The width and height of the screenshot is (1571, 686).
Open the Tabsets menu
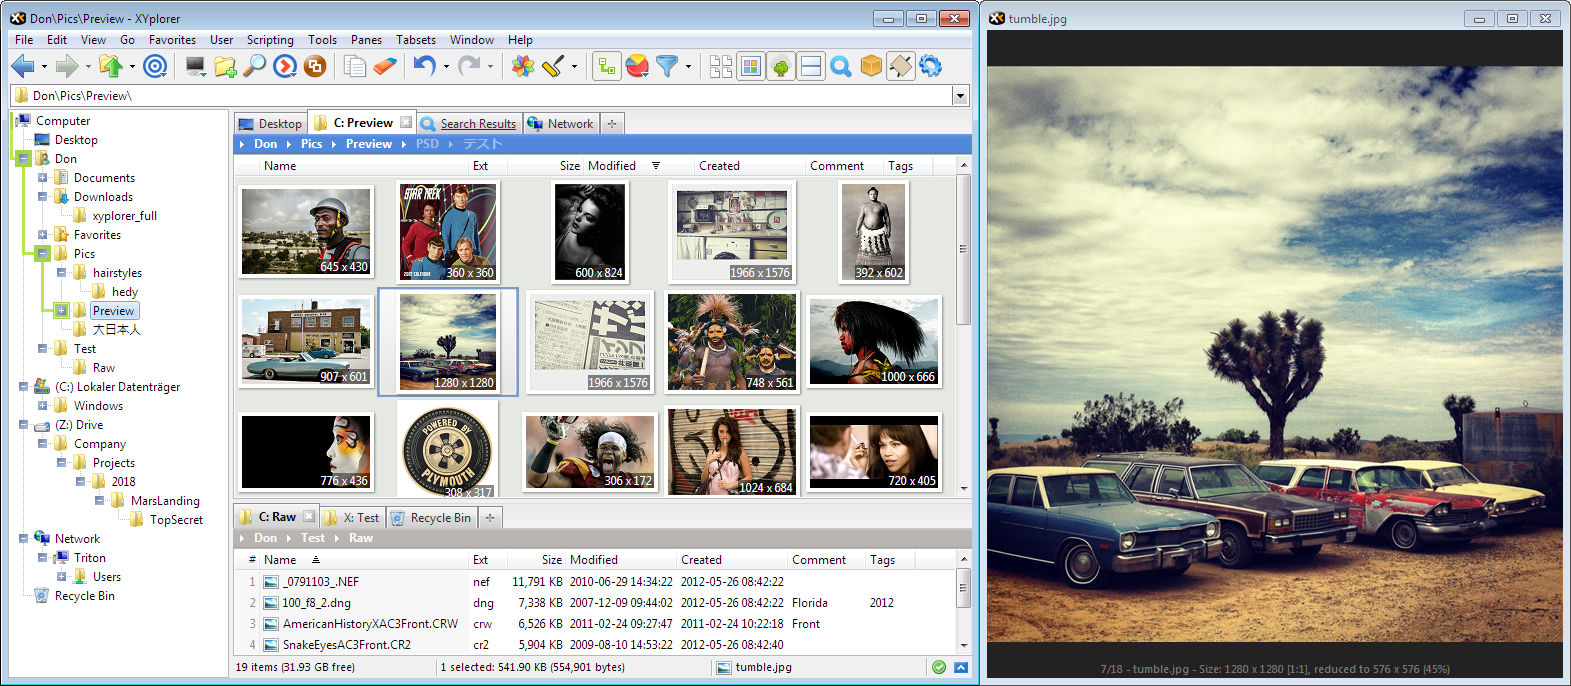pos(415,40)
